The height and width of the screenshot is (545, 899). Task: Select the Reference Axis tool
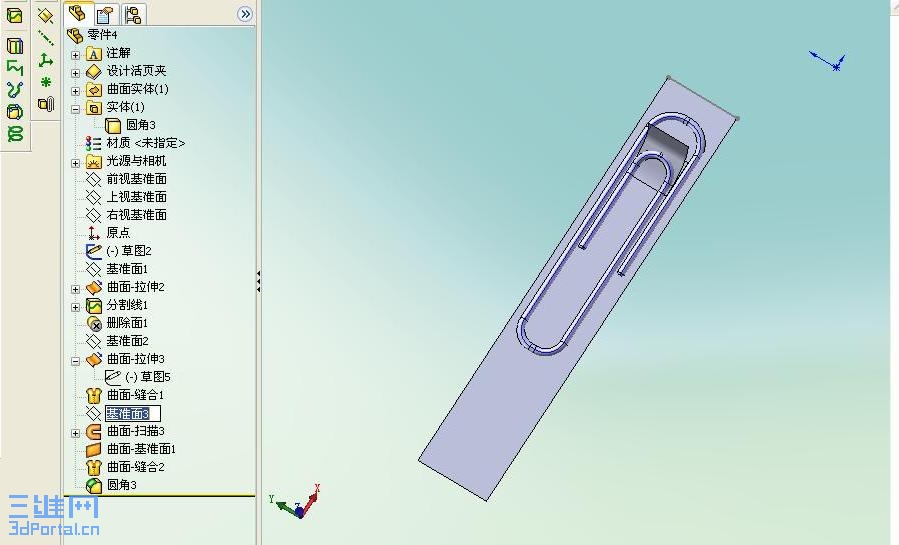click(46, 38)
